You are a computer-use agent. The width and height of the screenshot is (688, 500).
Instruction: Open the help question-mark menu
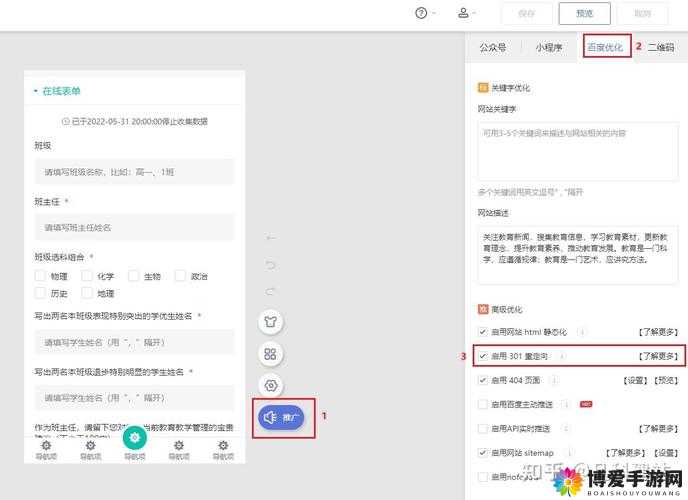coord(421,13)
